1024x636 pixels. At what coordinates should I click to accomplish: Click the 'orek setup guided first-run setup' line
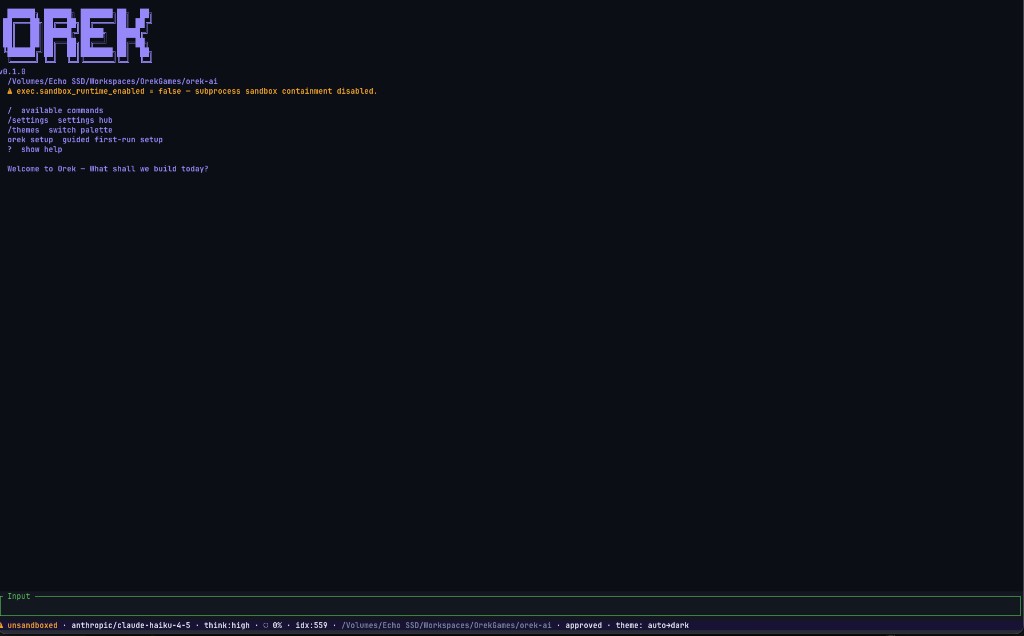(x=85, y=140)
